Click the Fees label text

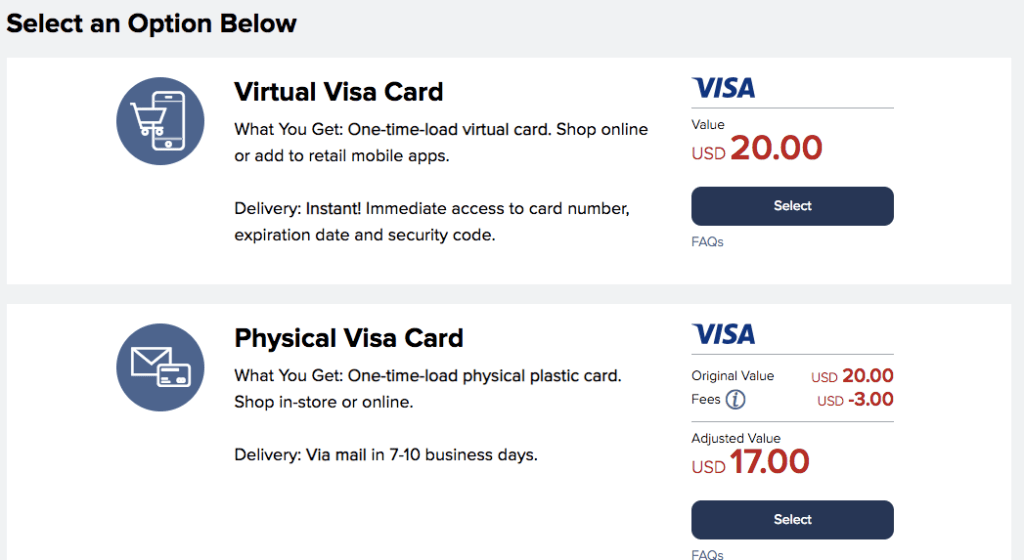point(706,399)
